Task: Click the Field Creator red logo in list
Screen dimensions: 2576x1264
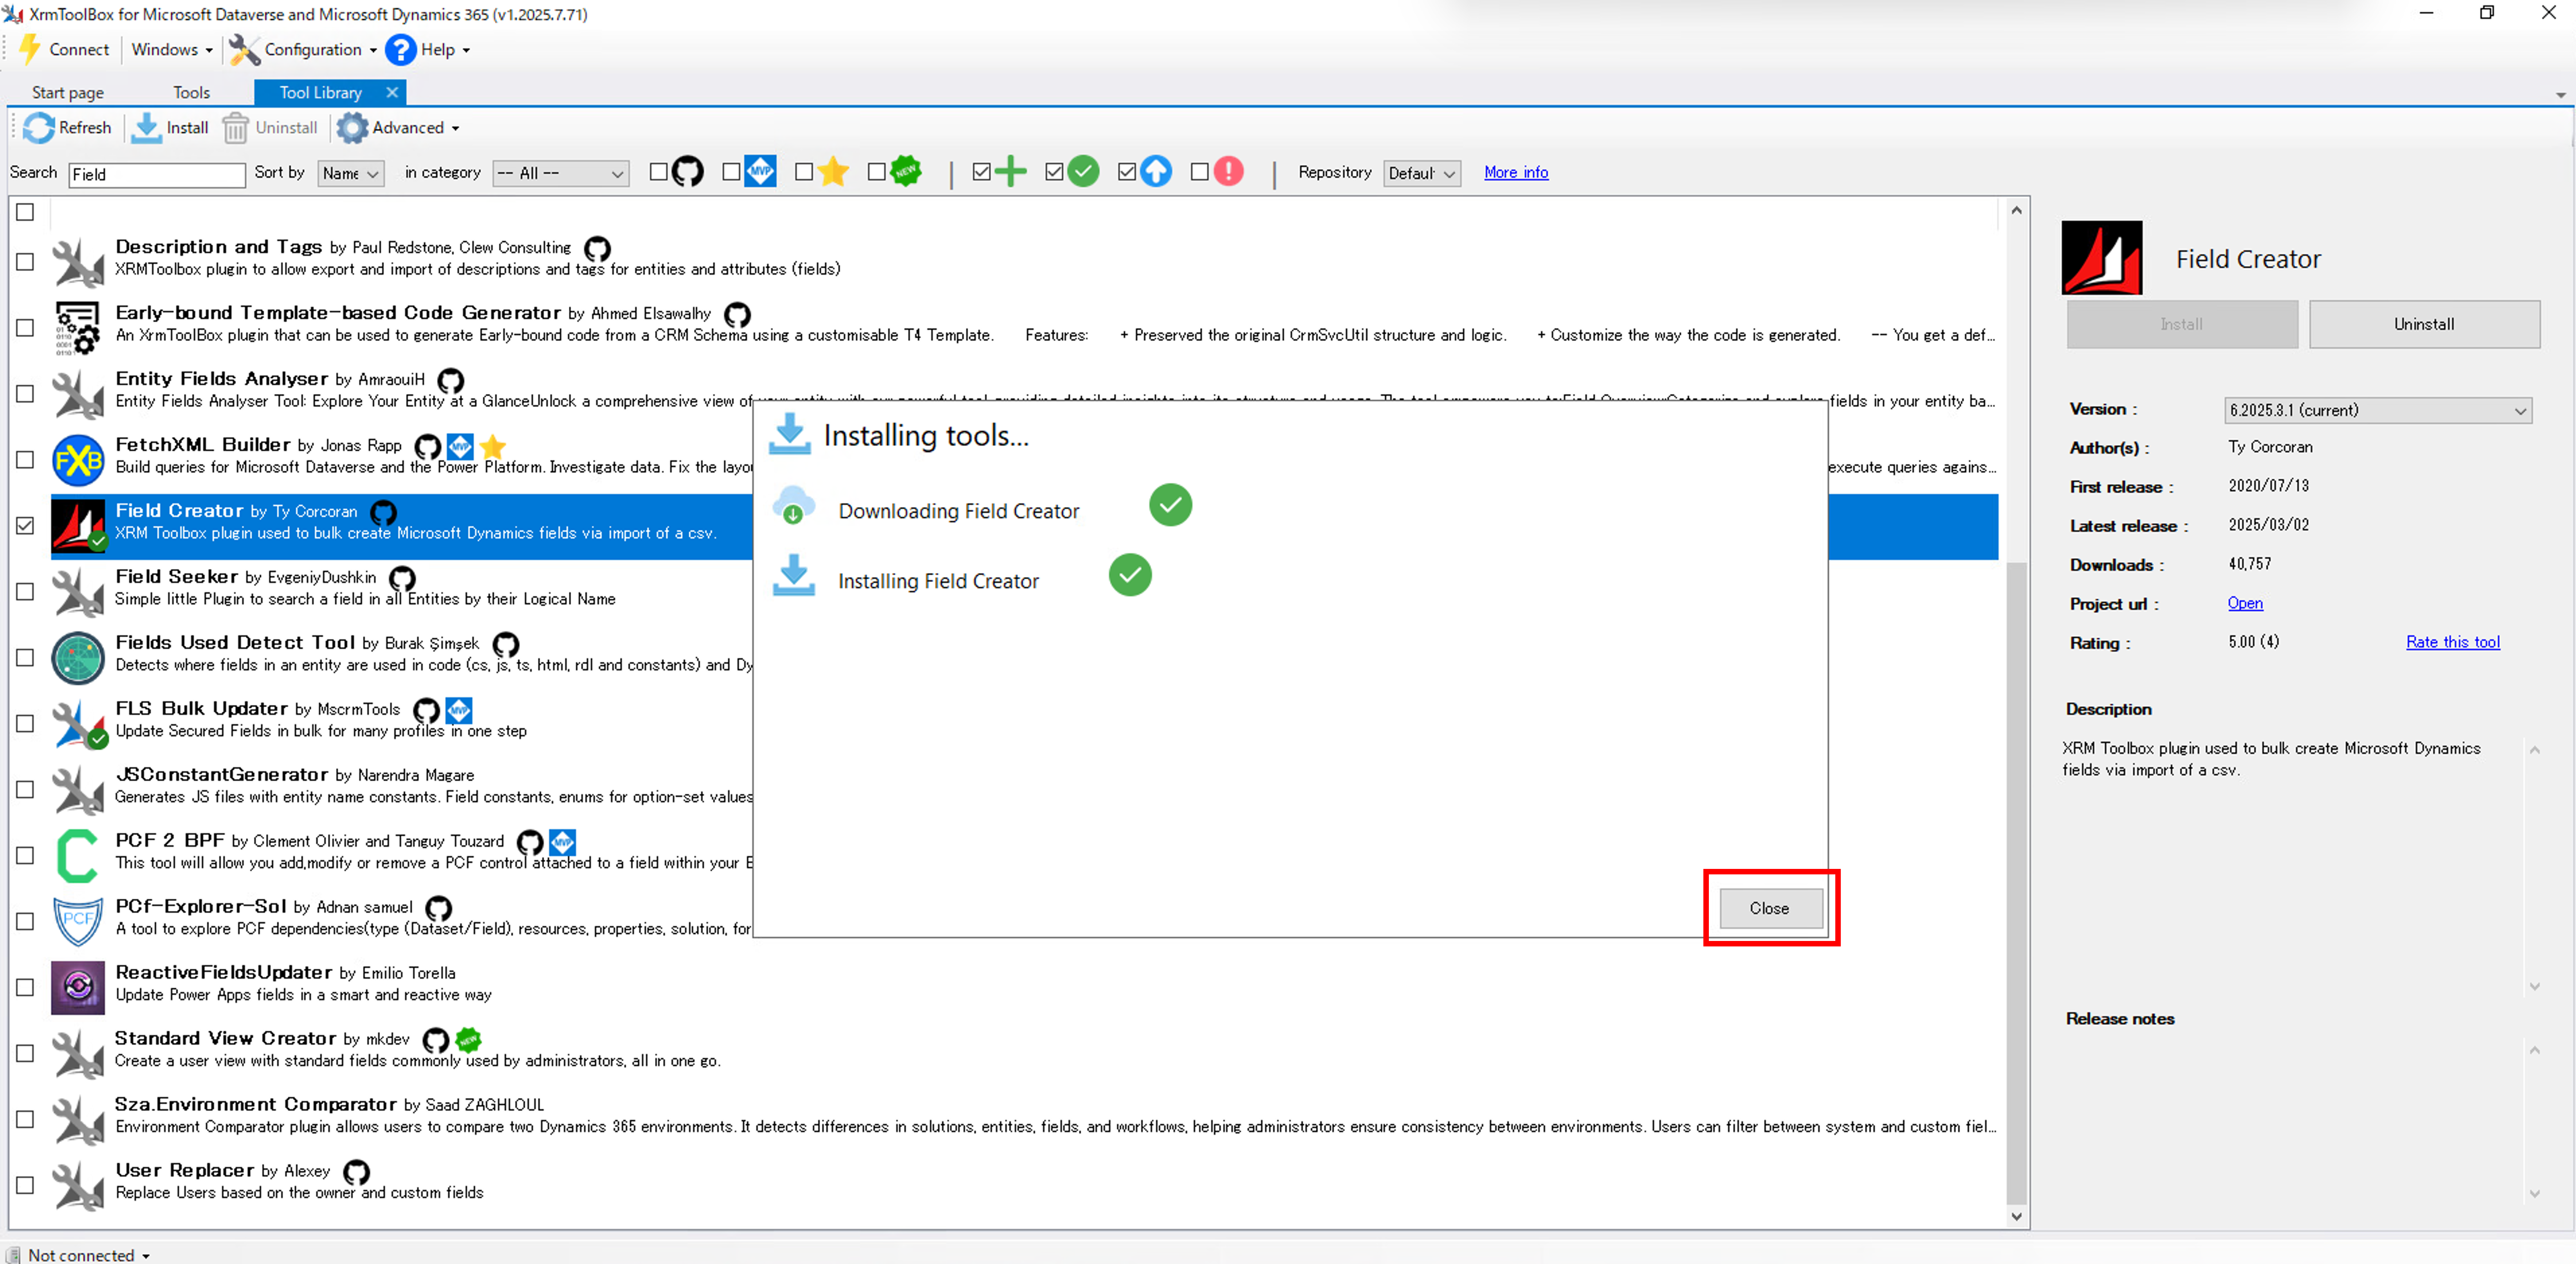Action: [x=78, y=526]
